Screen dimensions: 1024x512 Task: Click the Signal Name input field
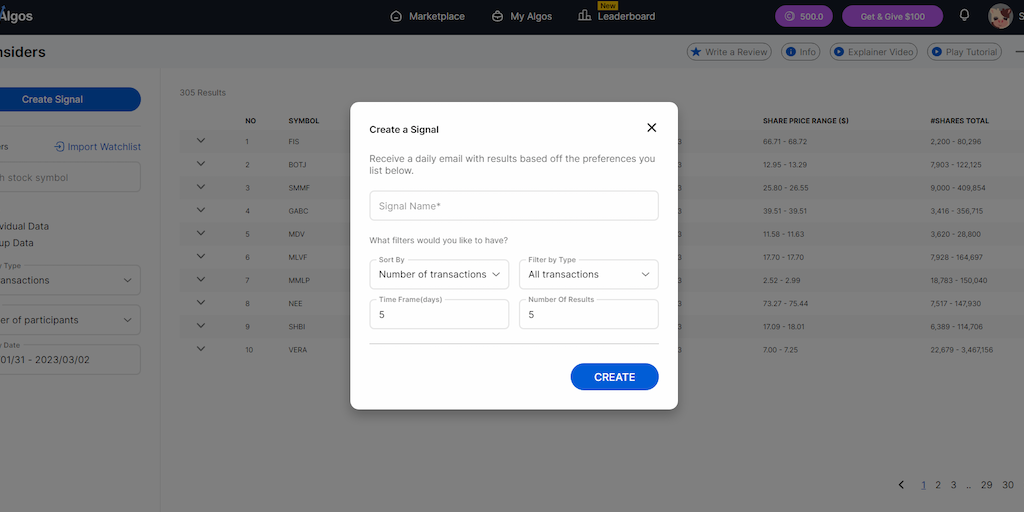coord(514,206)
